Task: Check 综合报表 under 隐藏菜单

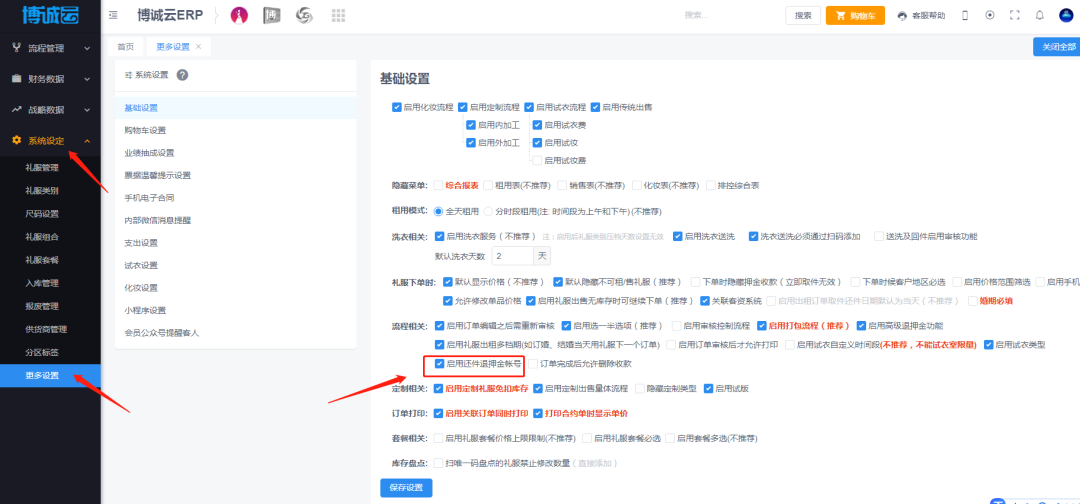Action: [x=438, y=185]
